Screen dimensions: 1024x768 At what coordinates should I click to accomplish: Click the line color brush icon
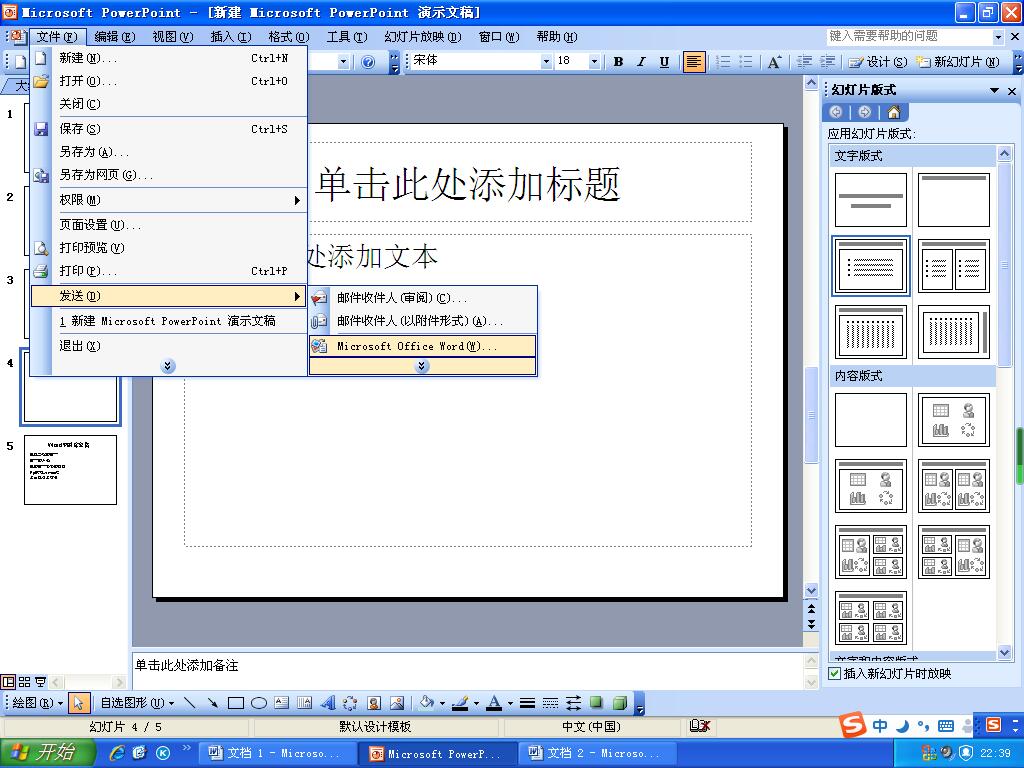point(460,703)
